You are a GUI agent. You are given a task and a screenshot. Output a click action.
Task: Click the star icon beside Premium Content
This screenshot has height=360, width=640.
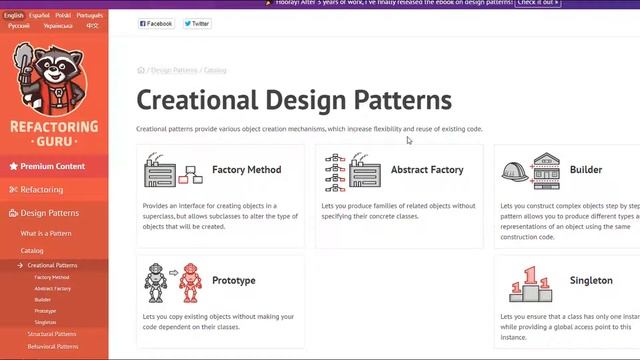coord(13,166)
